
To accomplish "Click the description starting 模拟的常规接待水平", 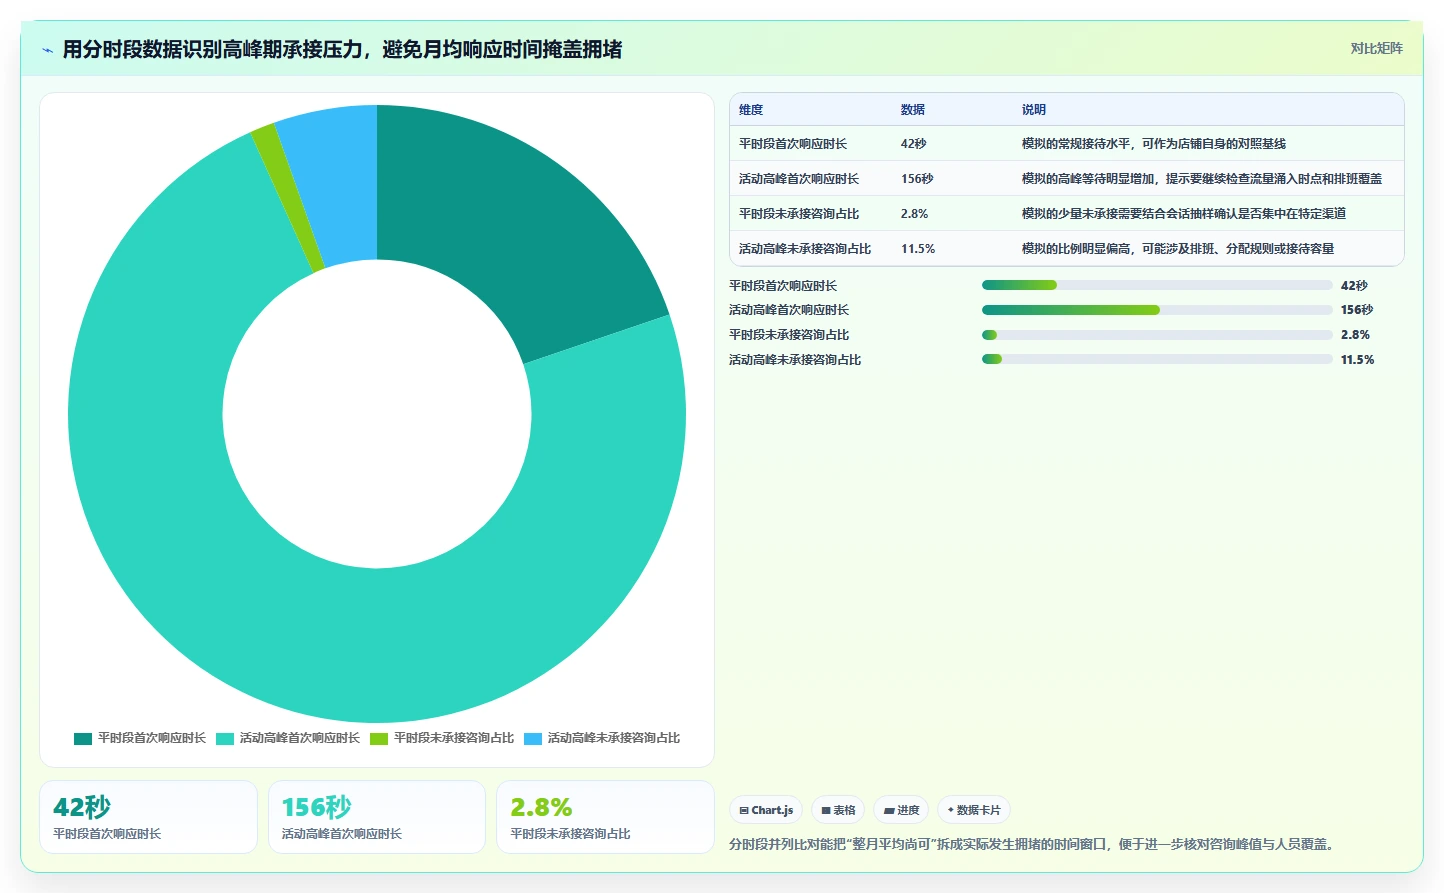I will point(1154,144).
